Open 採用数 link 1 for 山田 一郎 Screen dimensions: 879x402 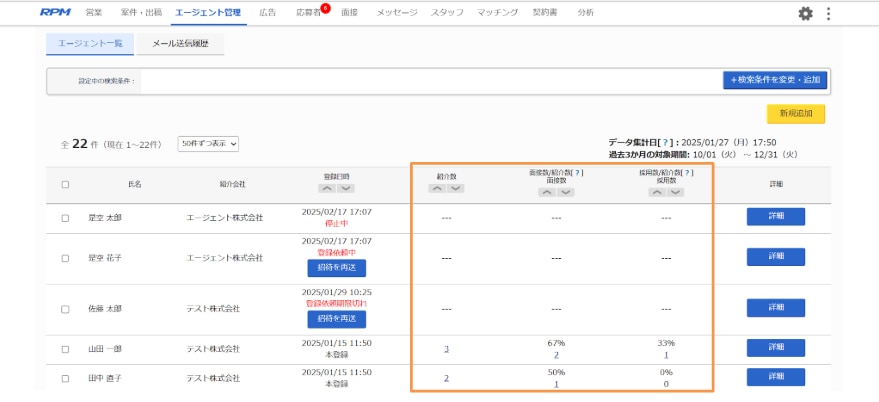coord(666,355)
